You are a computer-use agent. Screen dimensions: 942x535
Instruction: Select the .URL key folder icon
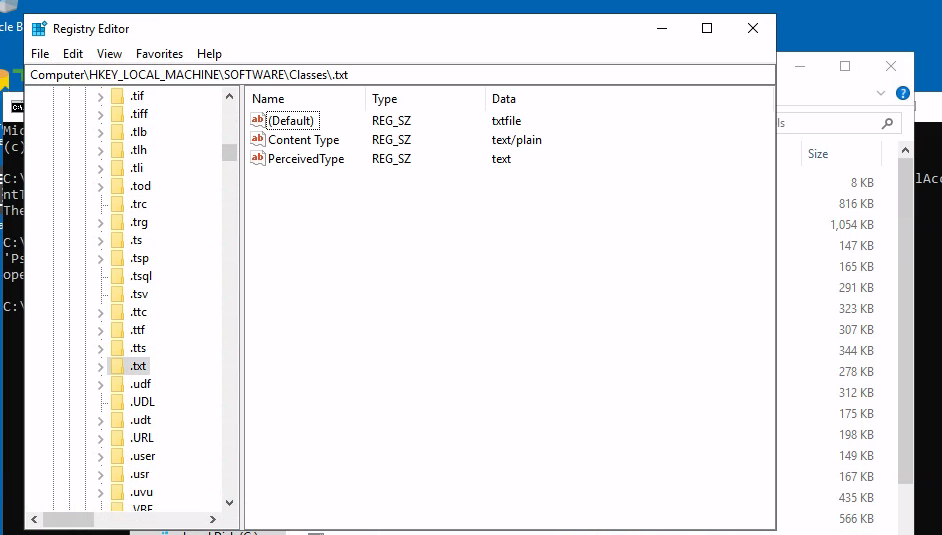point(118,438)
